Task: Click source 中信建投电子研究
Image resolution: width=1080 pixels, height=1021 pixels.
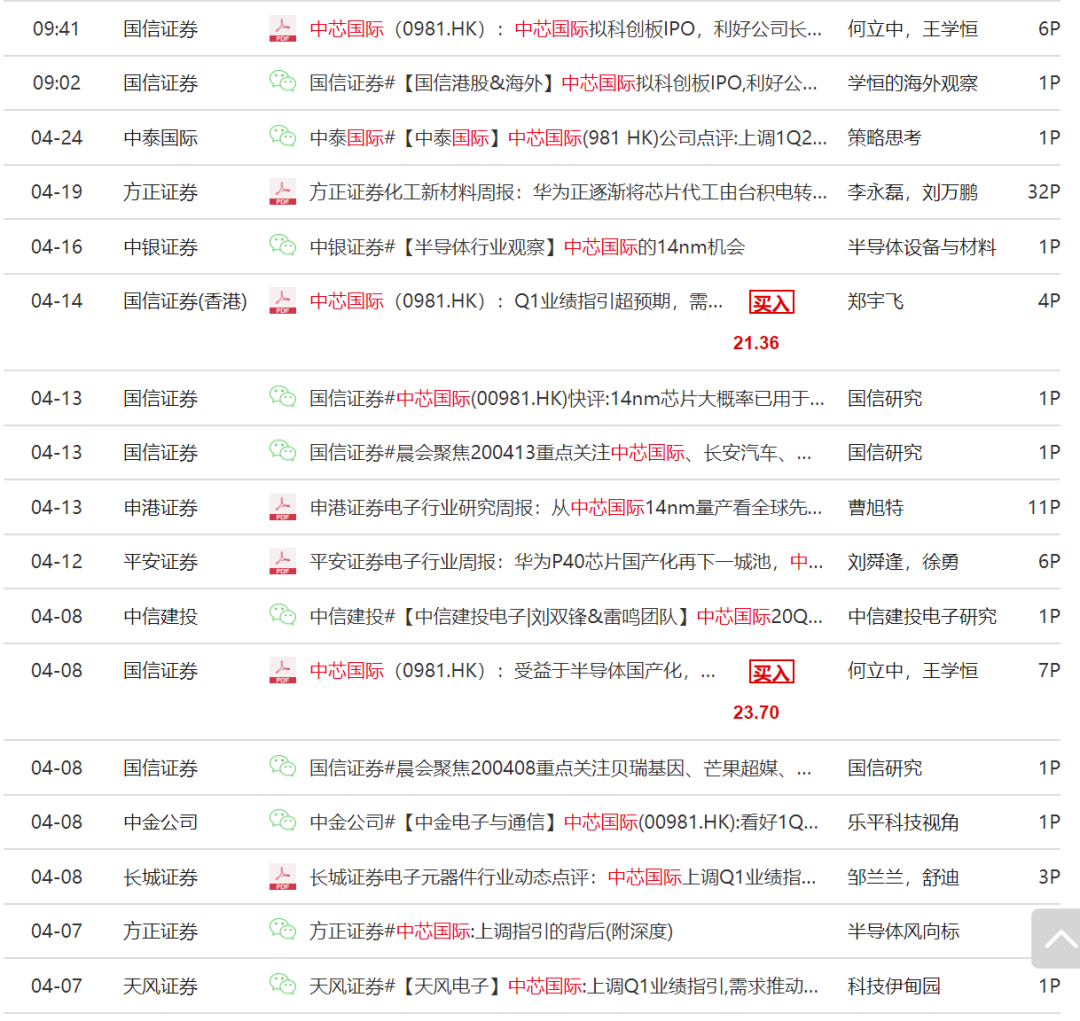Action: point(922,616)
